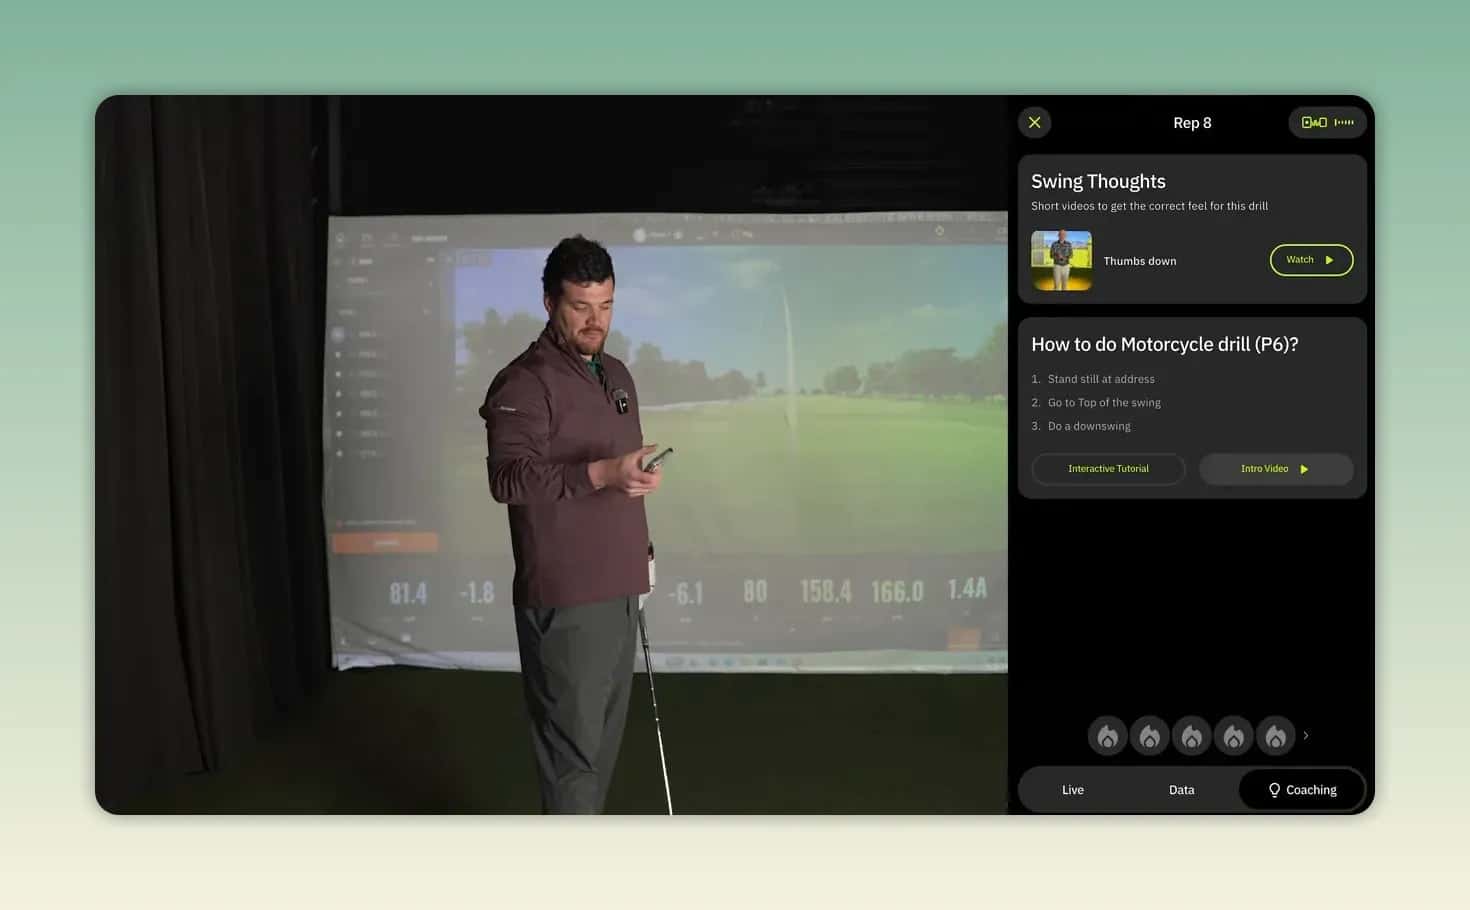The image size is (1470, 910).
Task: Click the first flame rep icon
Action: (1108, 736)
